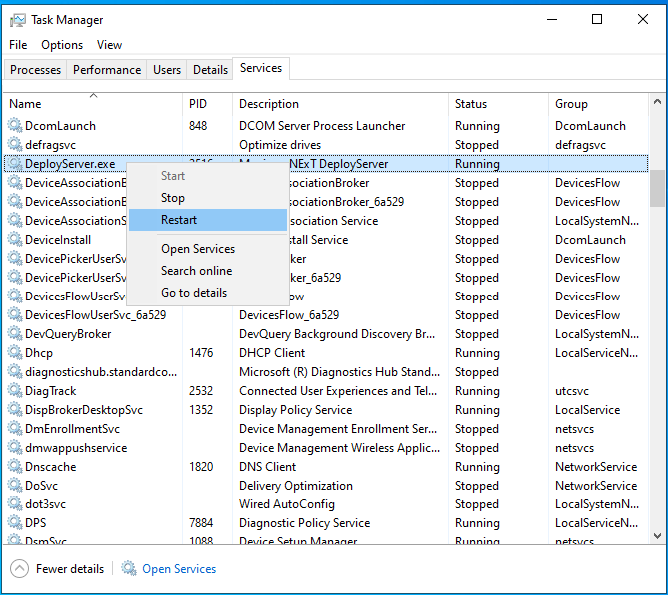The width and height of the screenshot is (668, 595).
Task: Sort by the Status column header
Action: point(498,104)
